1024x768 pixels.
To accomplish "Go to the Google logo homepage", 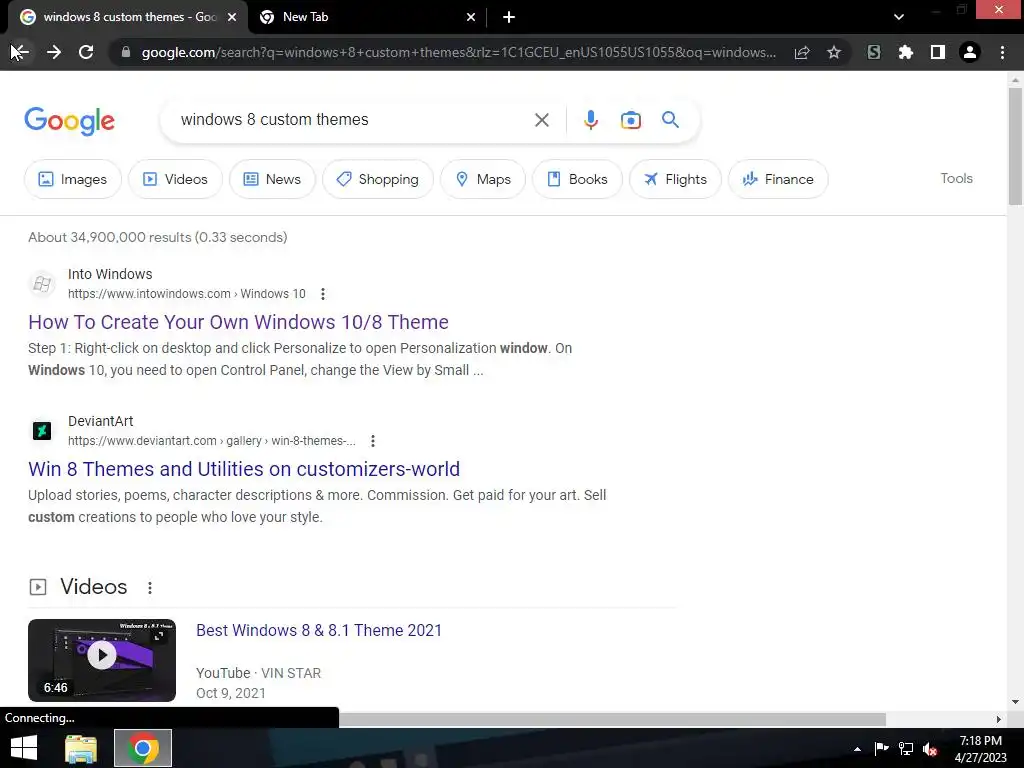I will 69,121.
